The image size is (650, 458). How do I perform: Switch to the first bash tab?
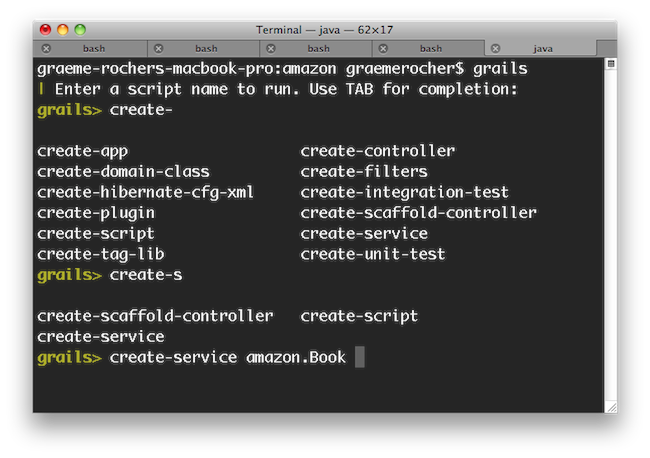click(94, 48)
